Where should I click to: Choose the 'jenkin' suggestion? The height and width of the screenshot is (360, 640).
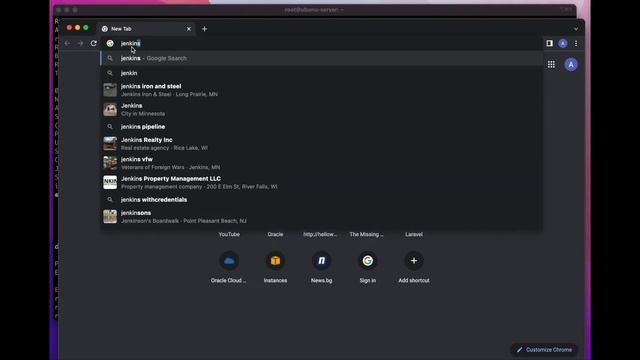click(322, 73)
